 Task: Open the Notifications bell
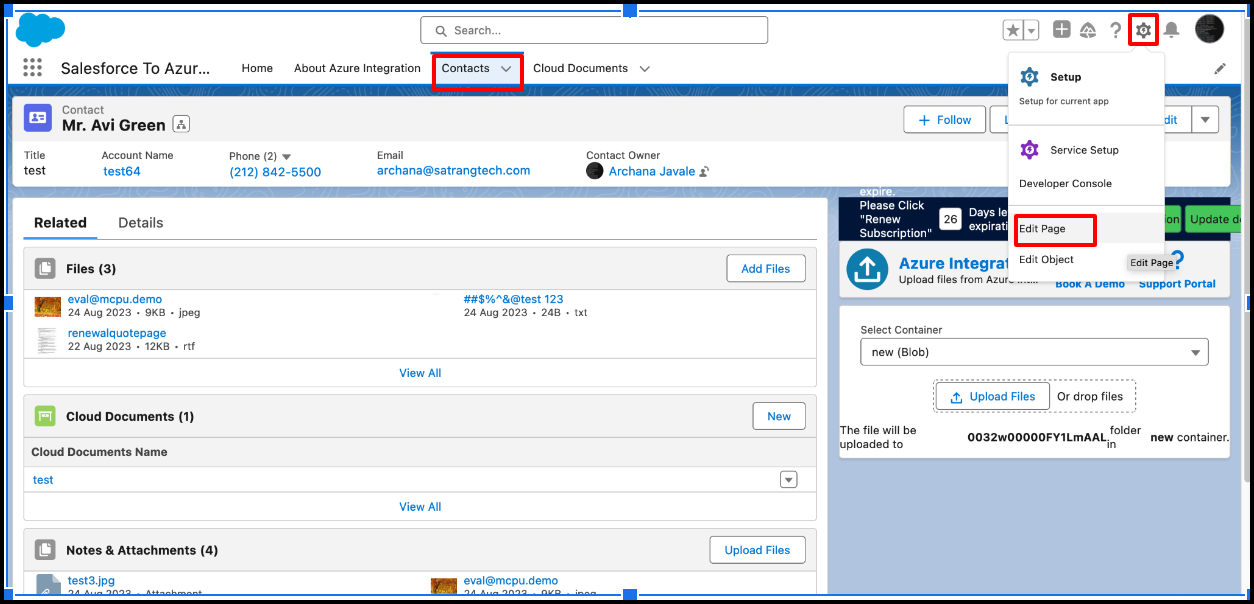pos(1171,30)
